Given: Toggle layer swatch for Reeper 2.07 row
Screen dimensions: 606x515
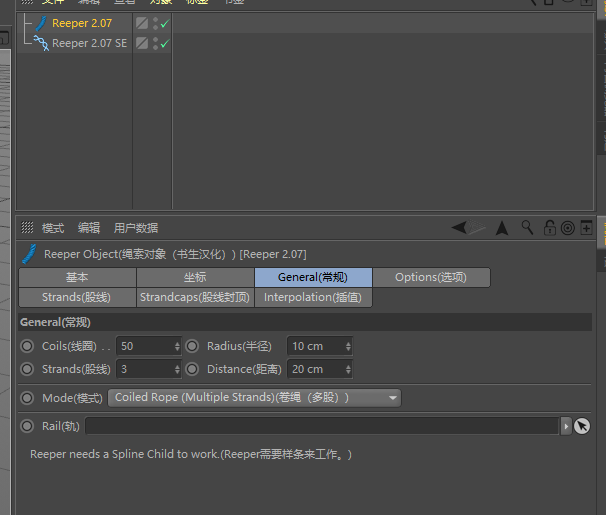Looking at the screenshot, I should coord(142,23).
